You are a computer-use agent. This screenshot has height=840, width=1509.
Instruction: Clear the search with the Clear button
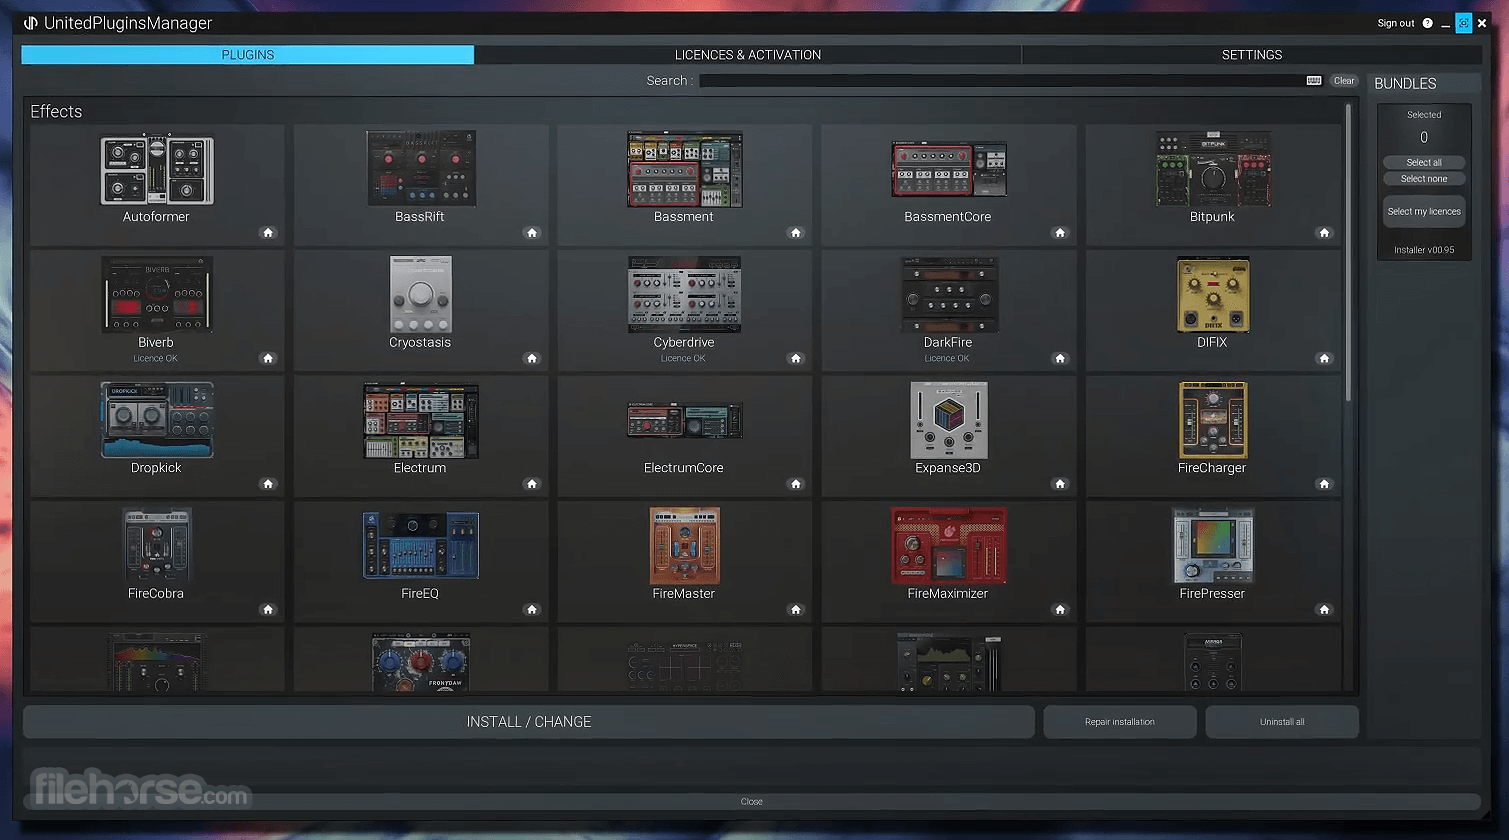1344,81
